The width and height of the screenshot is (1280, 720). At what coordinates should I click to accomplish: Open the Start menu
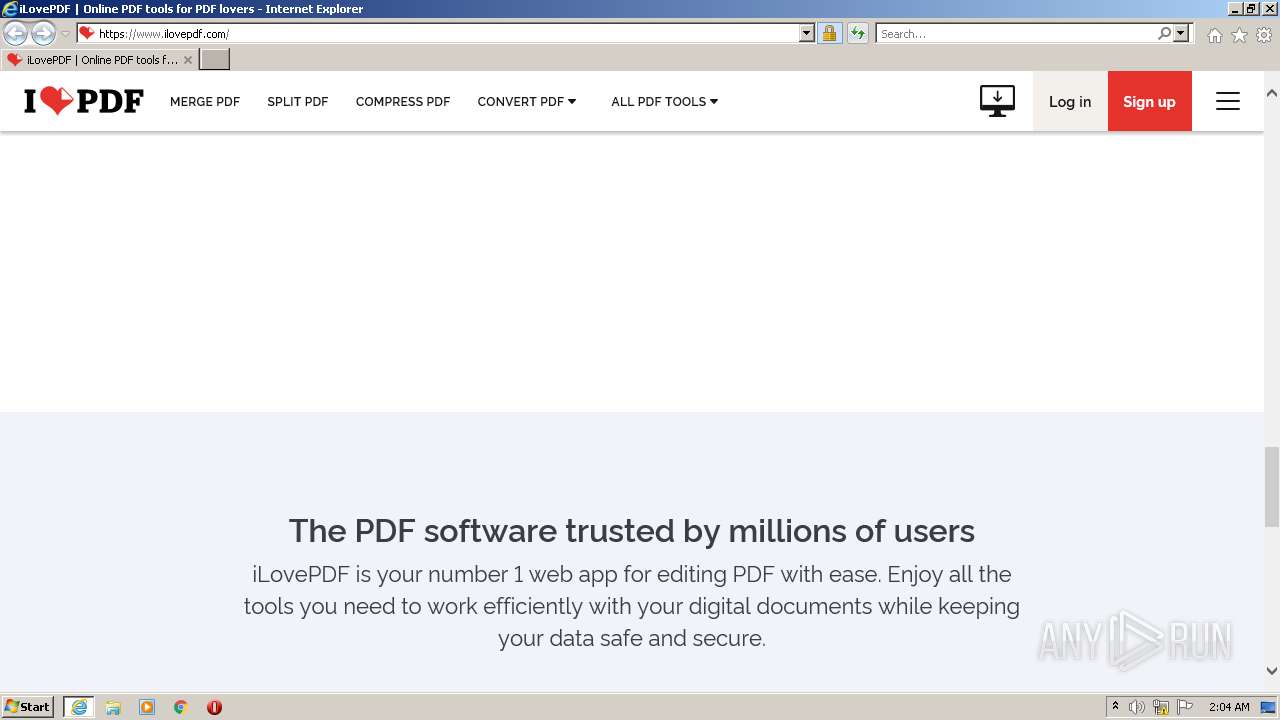pyautogui.click(x=28, y=707)
